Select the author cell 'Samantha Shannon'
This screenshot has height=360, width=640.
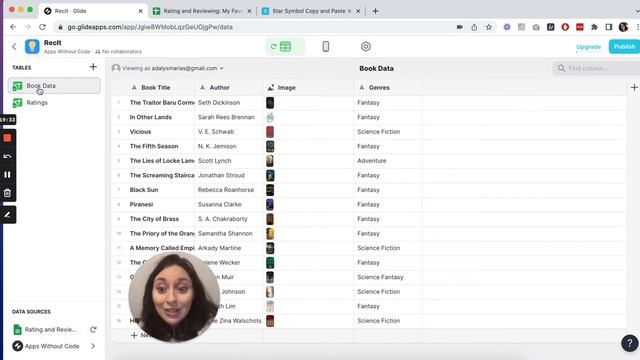(229, 233)
